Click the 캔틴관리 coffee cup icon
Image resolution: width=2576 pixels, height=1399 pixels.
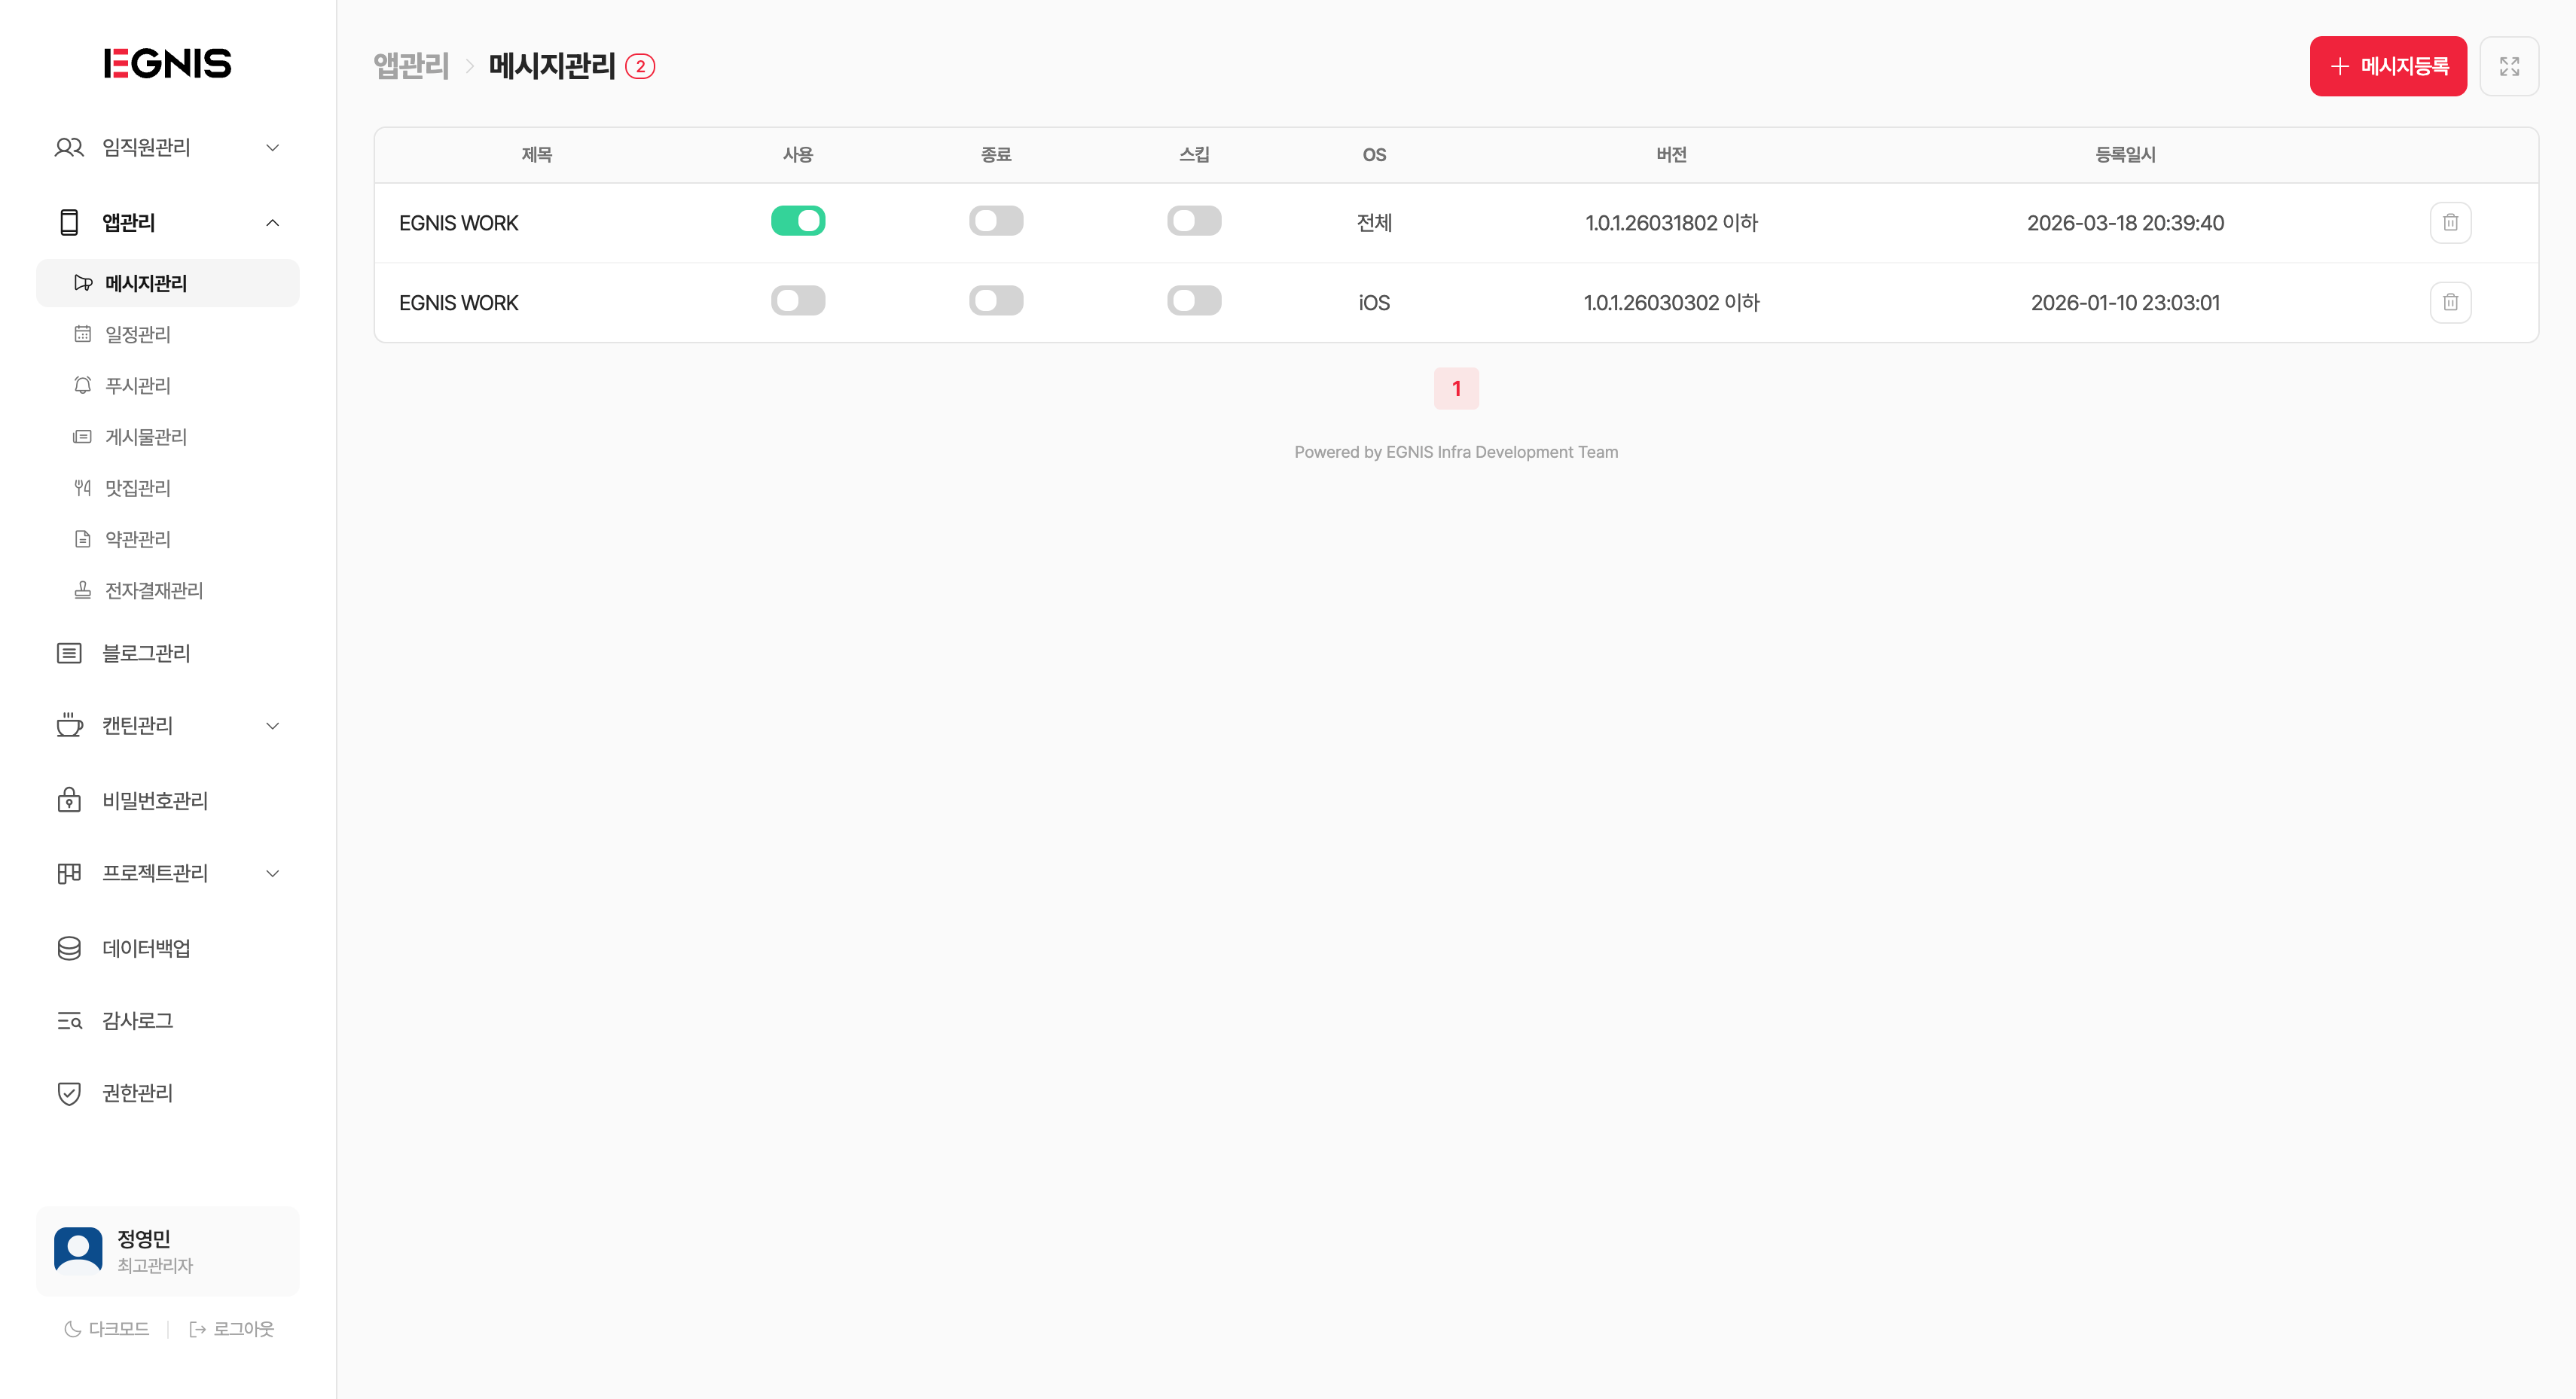click(69, 725)
